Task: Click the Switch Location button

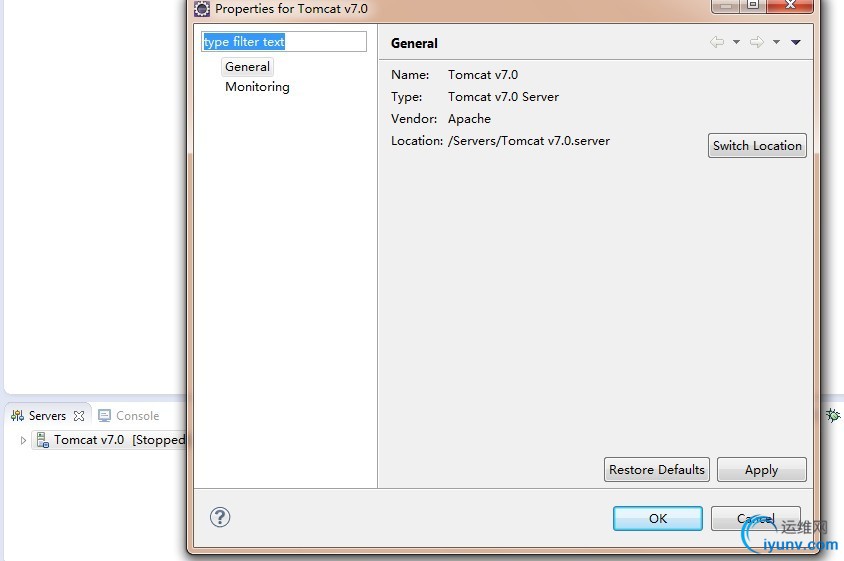Action: tap(757, 145)
